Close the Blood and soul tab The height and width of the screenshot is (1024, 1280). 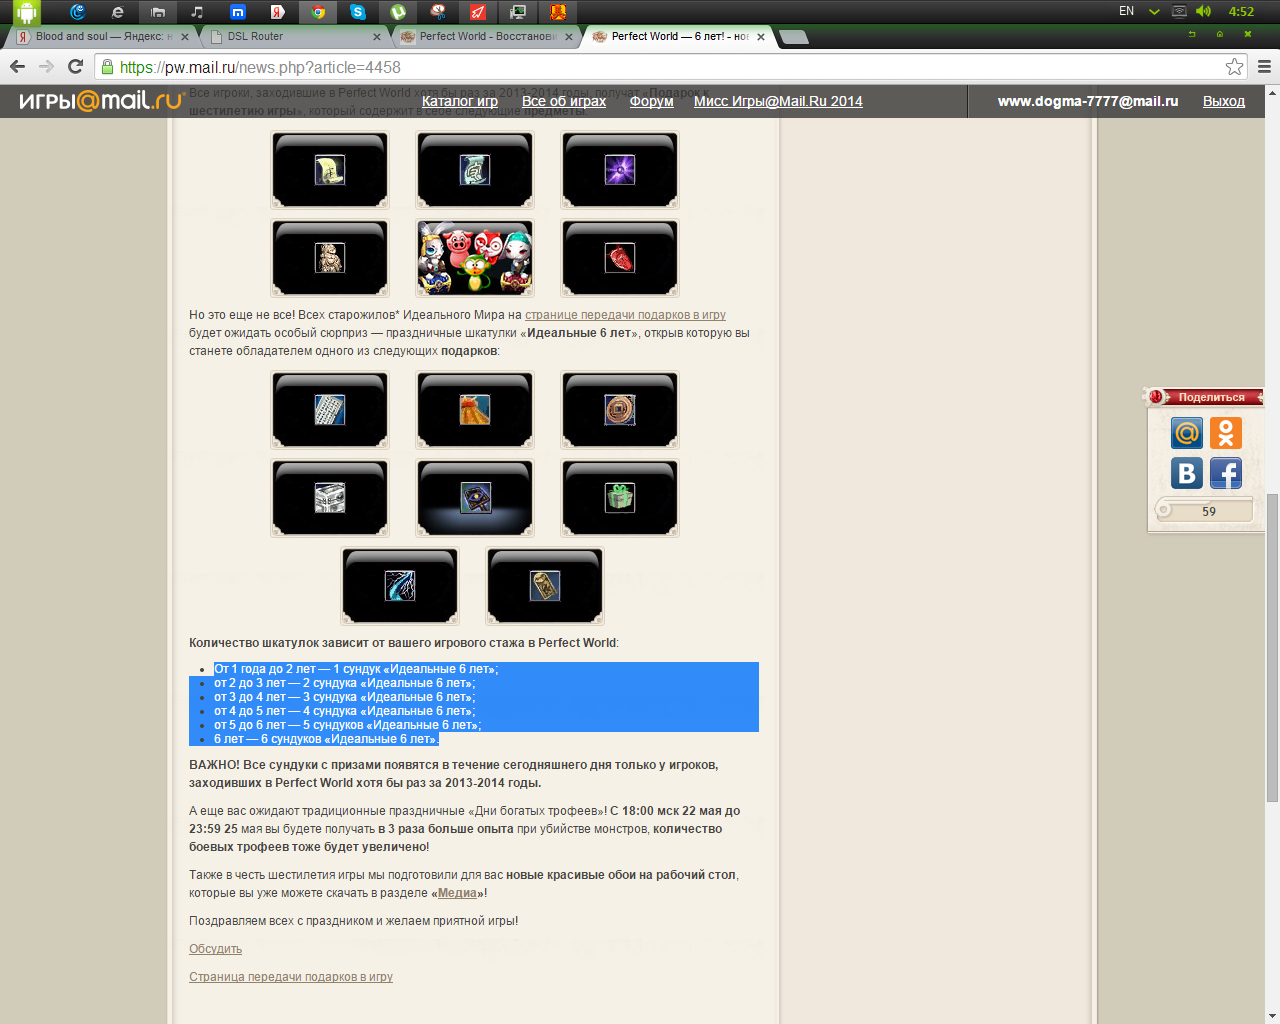(185, 37)
